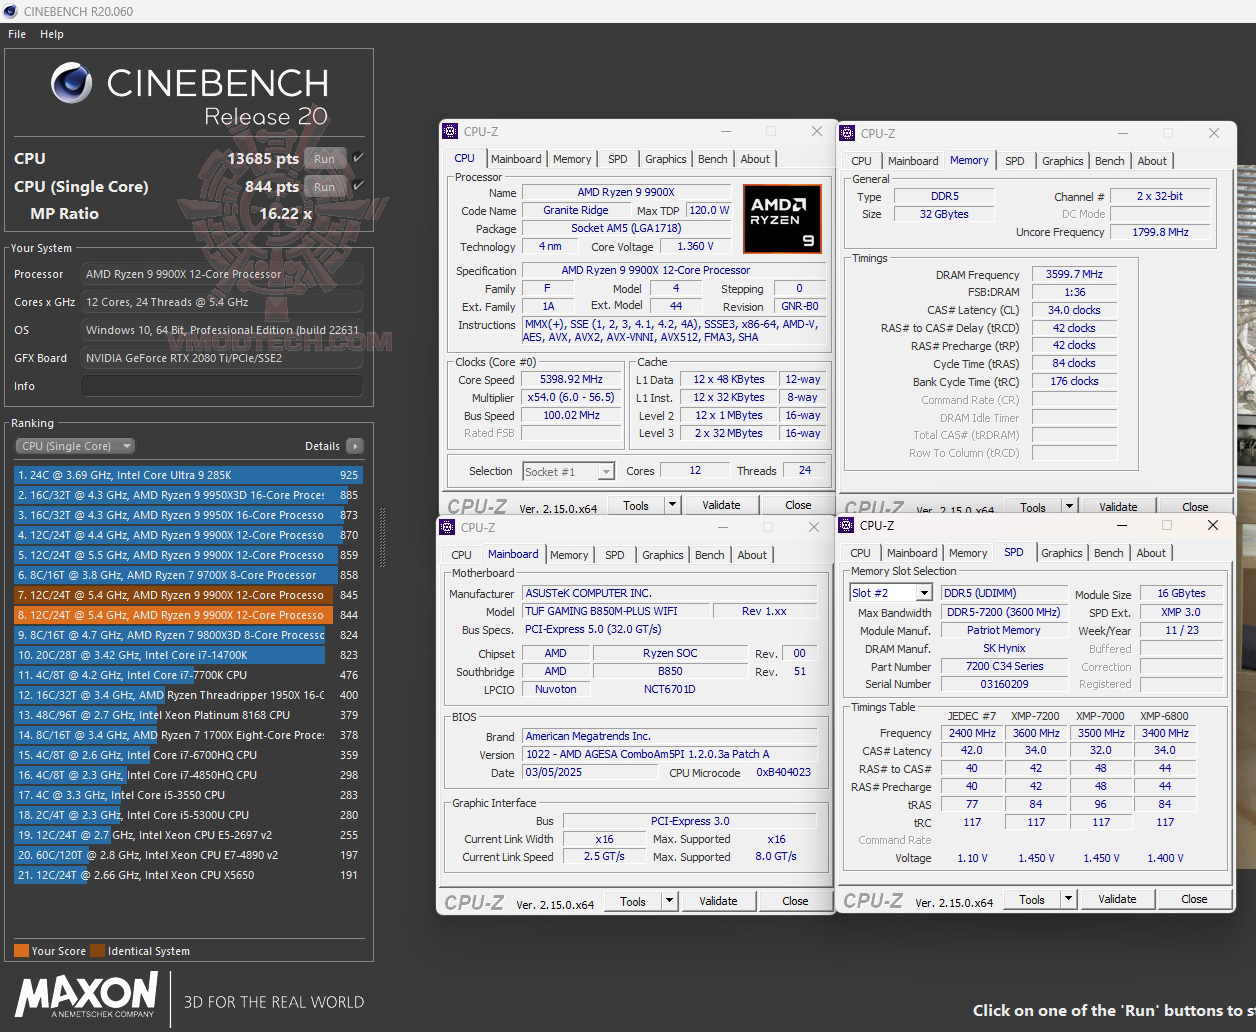Click the BIOS Version field text
This screenshot has width=1256, height=1032.
click(670, 754)
